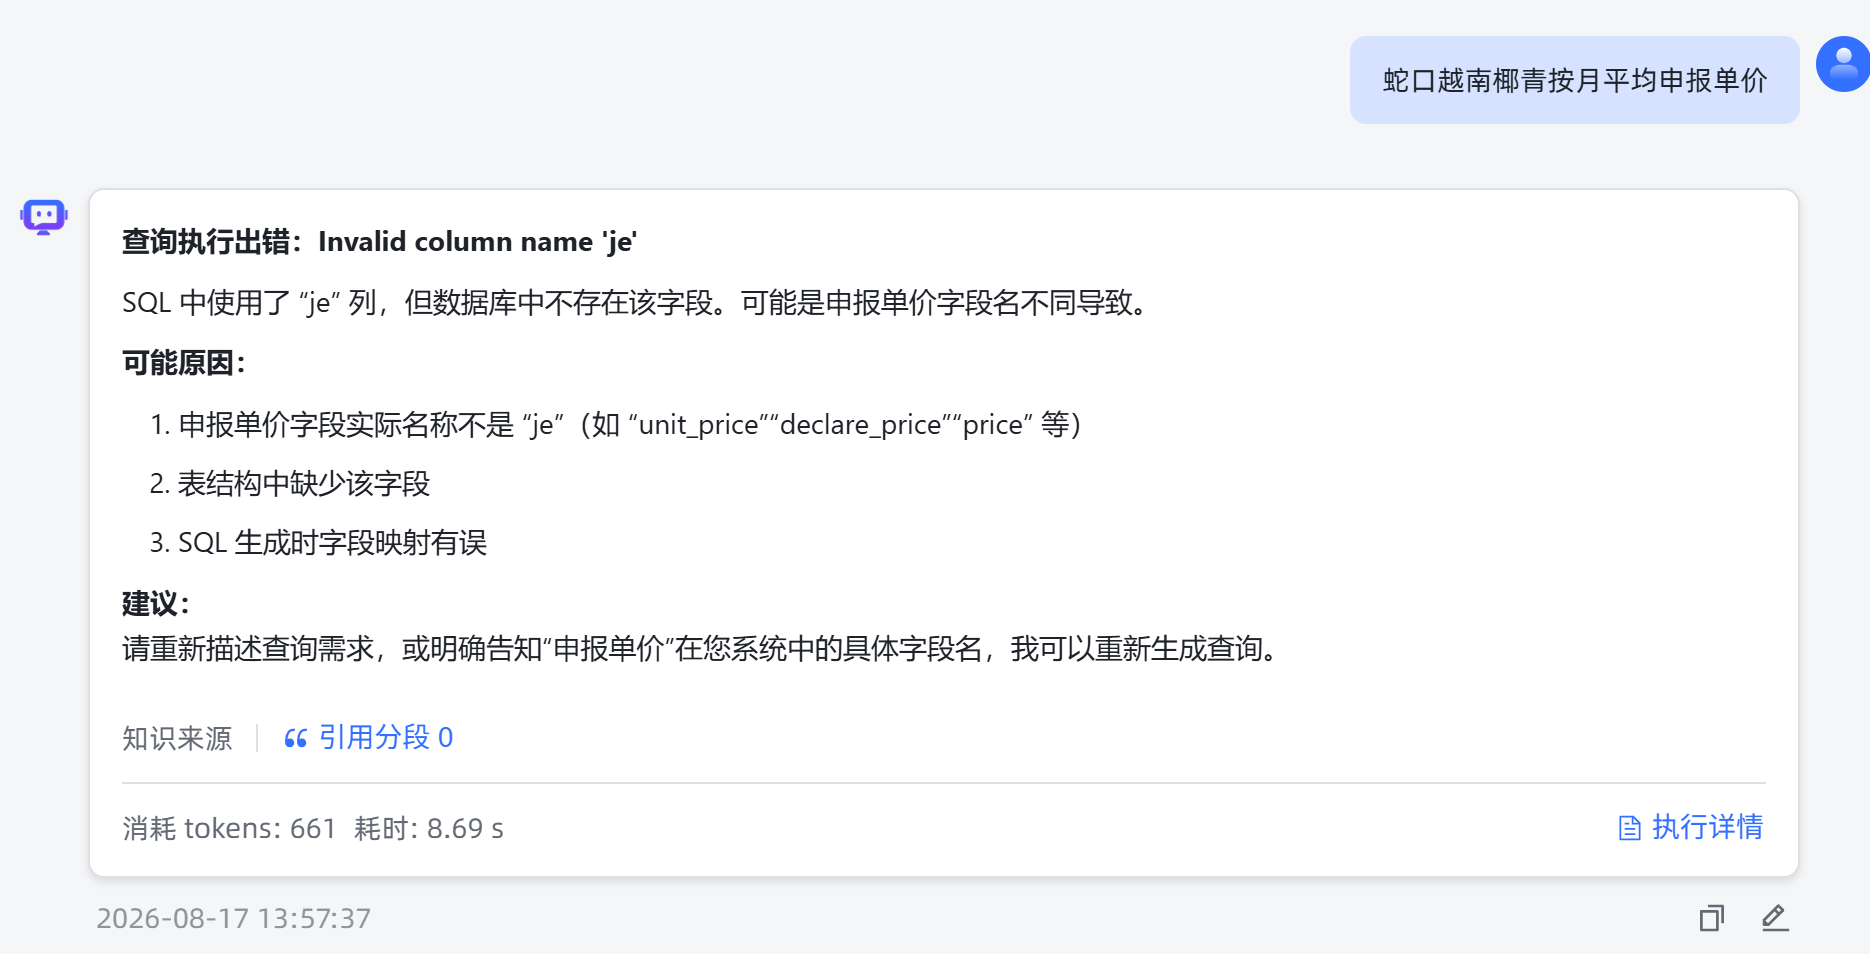Click list item 表结构中缺少该字段

pos(290,484)
